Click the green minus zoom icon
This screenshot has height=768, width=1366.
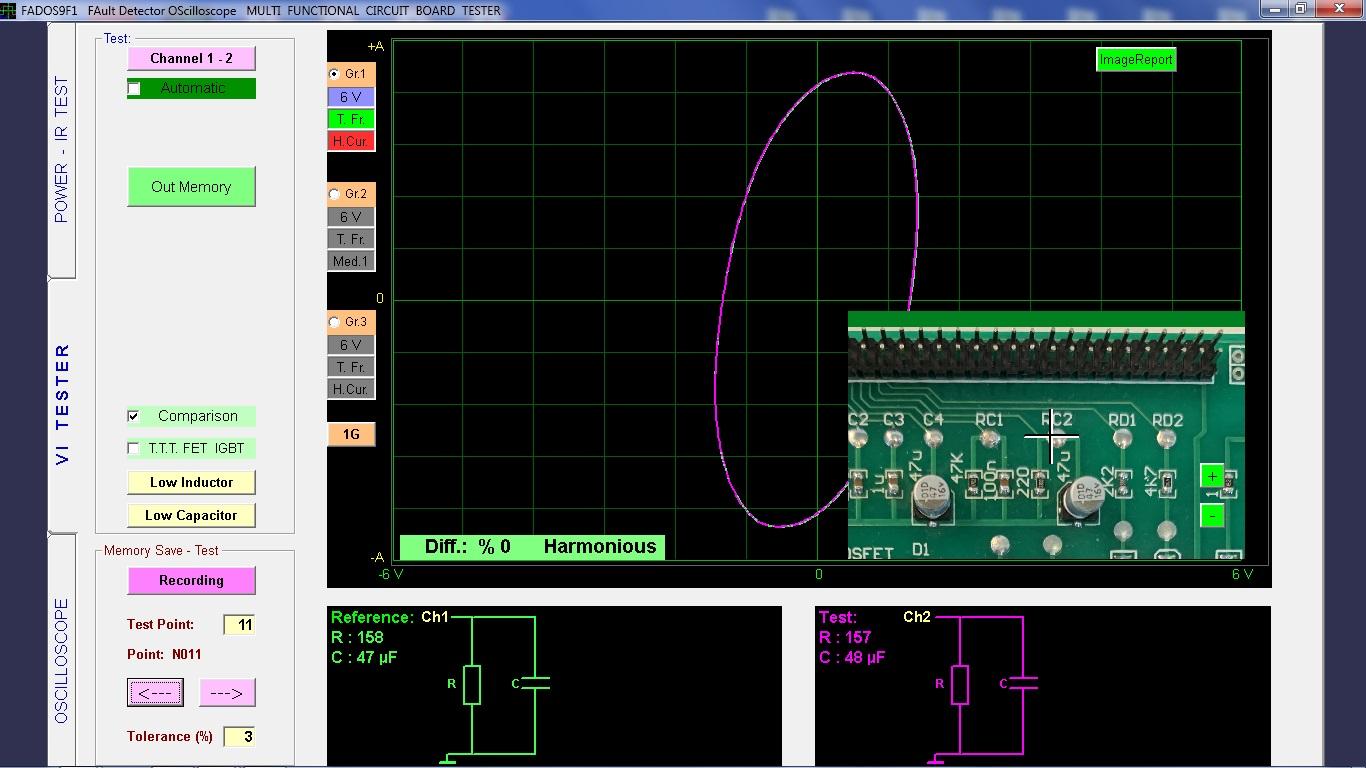pos(1212,516)
